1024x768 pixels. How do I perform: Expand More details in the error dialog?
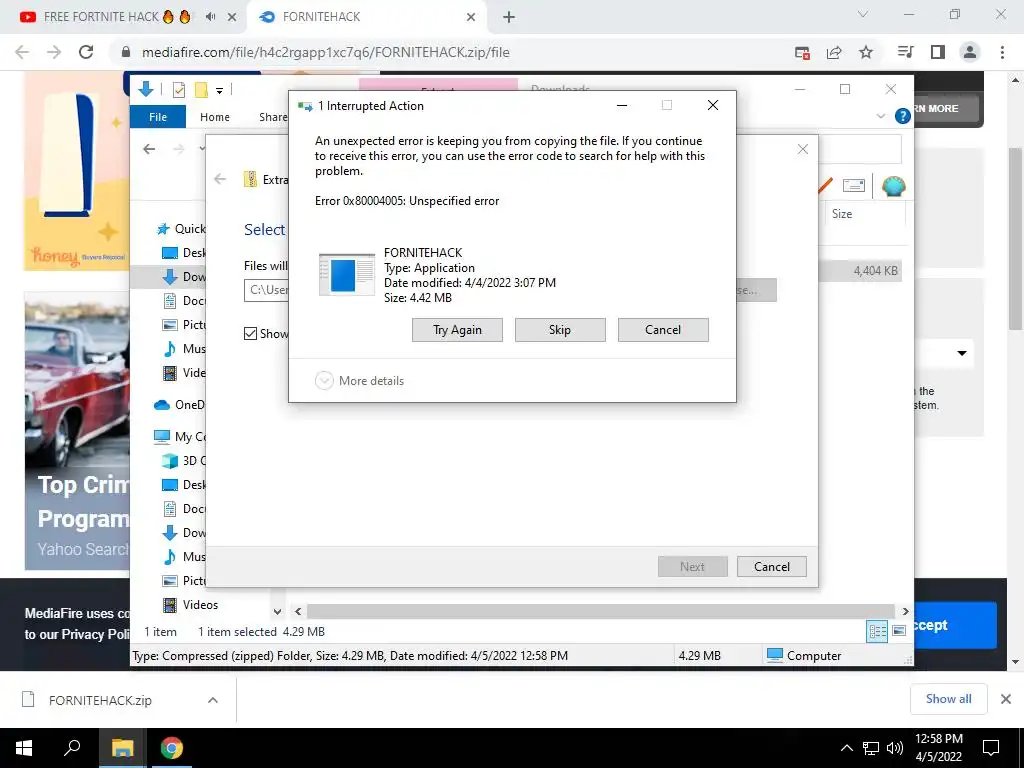[x=359, y=381]
